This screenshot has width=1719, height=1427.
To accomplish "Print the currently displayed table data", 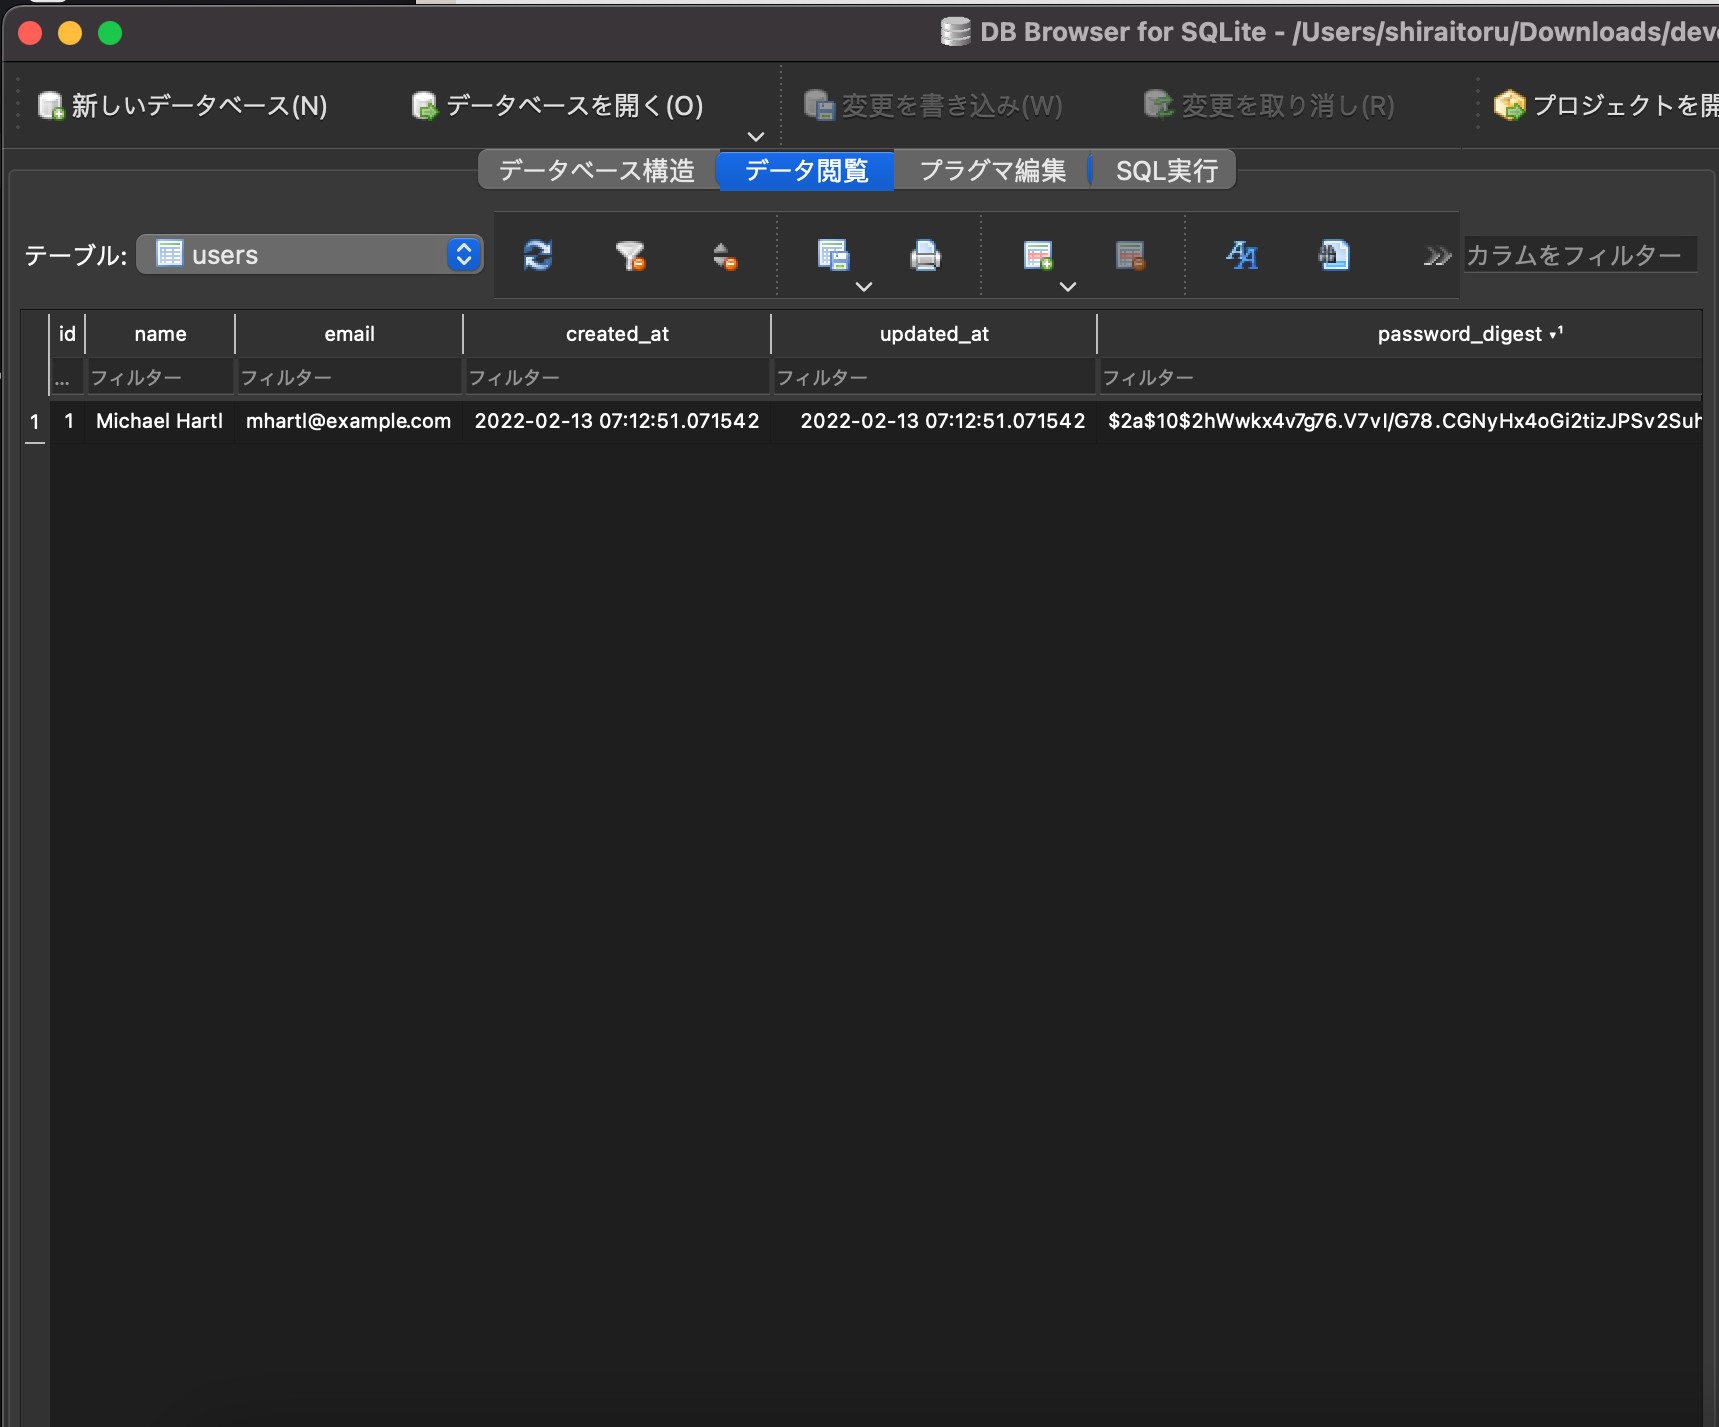I will [925, 256].
